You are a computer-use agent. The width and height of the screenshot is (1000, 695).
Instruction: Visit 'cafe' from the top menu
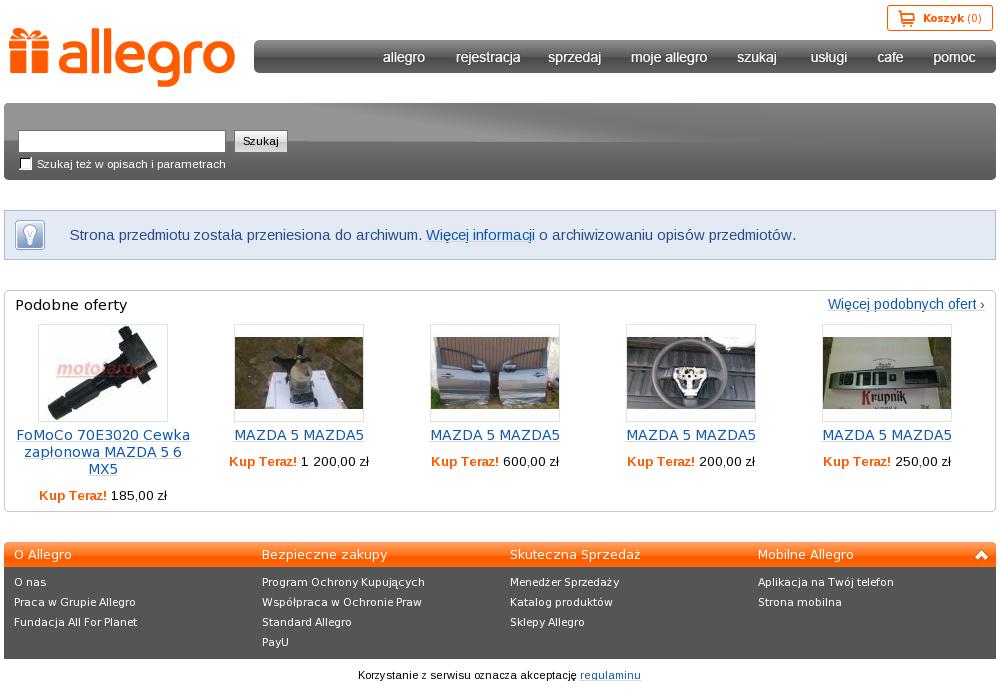[890, 57]
